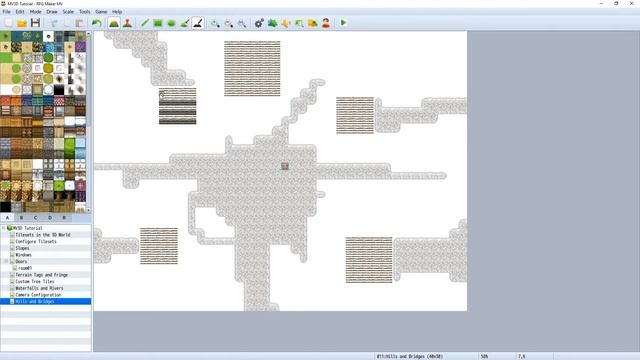The width and height of the screenshot is (640, 360).
Task: Click the Paste clipboard icon
Action: pyautogui.click(x=79, y=23)
